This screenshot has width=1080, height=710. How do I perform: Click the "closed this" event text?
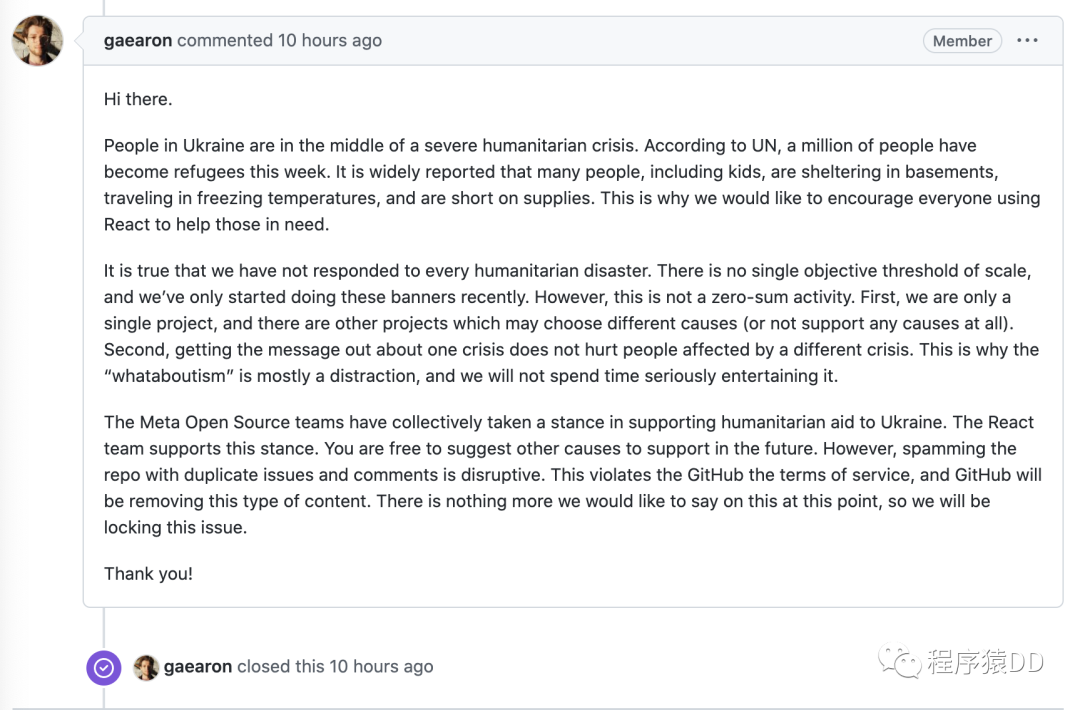point(280,667)
